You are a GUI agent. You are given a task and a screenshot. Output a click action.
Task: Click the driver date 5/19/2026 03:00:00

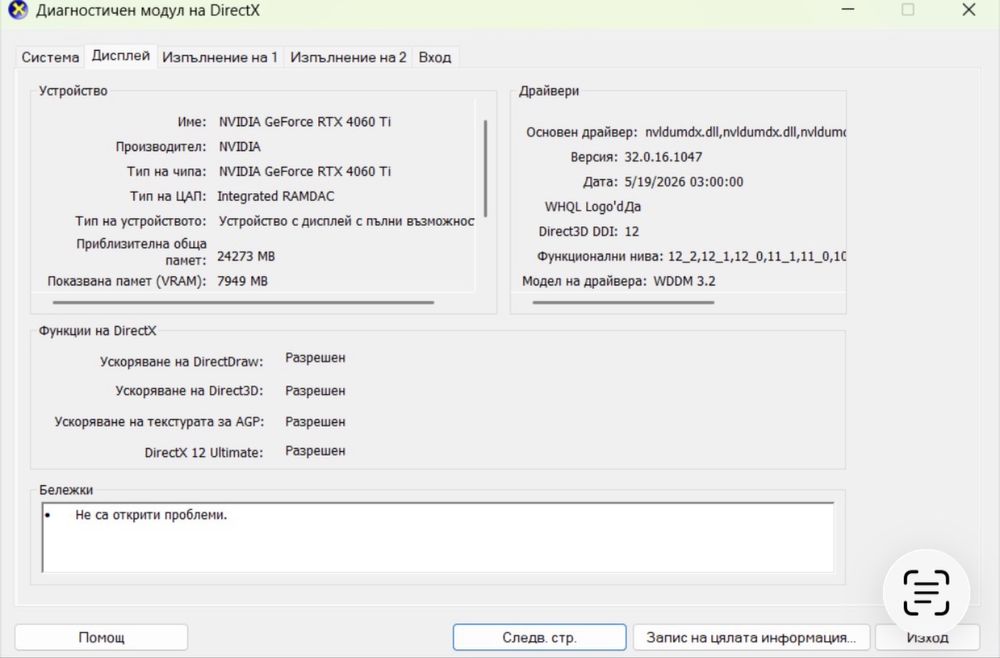684,182
